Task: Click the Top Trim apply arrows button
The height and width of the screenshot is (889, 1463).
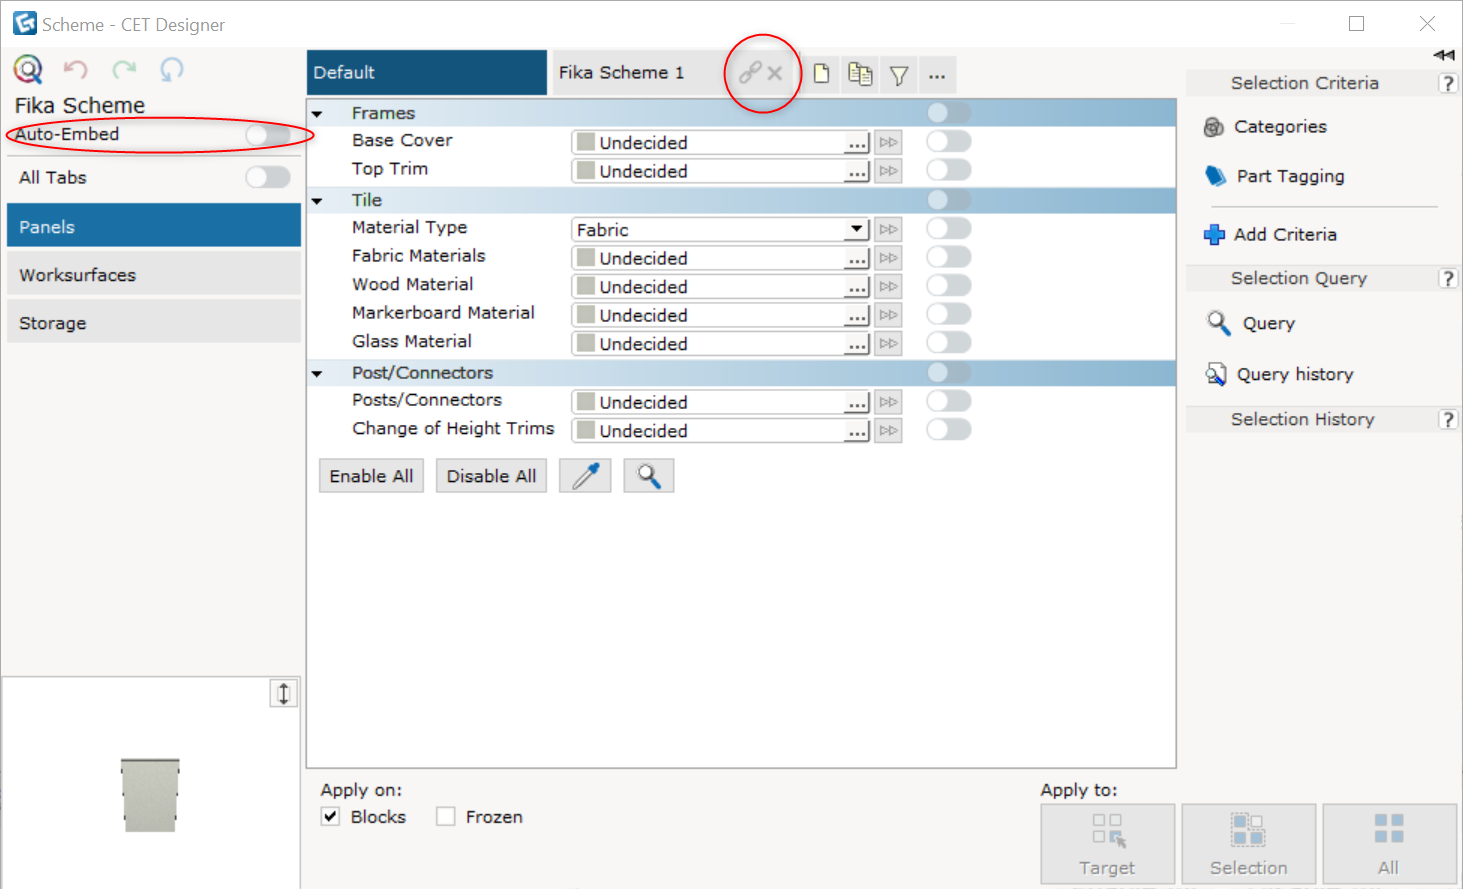Action: click(x=889, y=171)
